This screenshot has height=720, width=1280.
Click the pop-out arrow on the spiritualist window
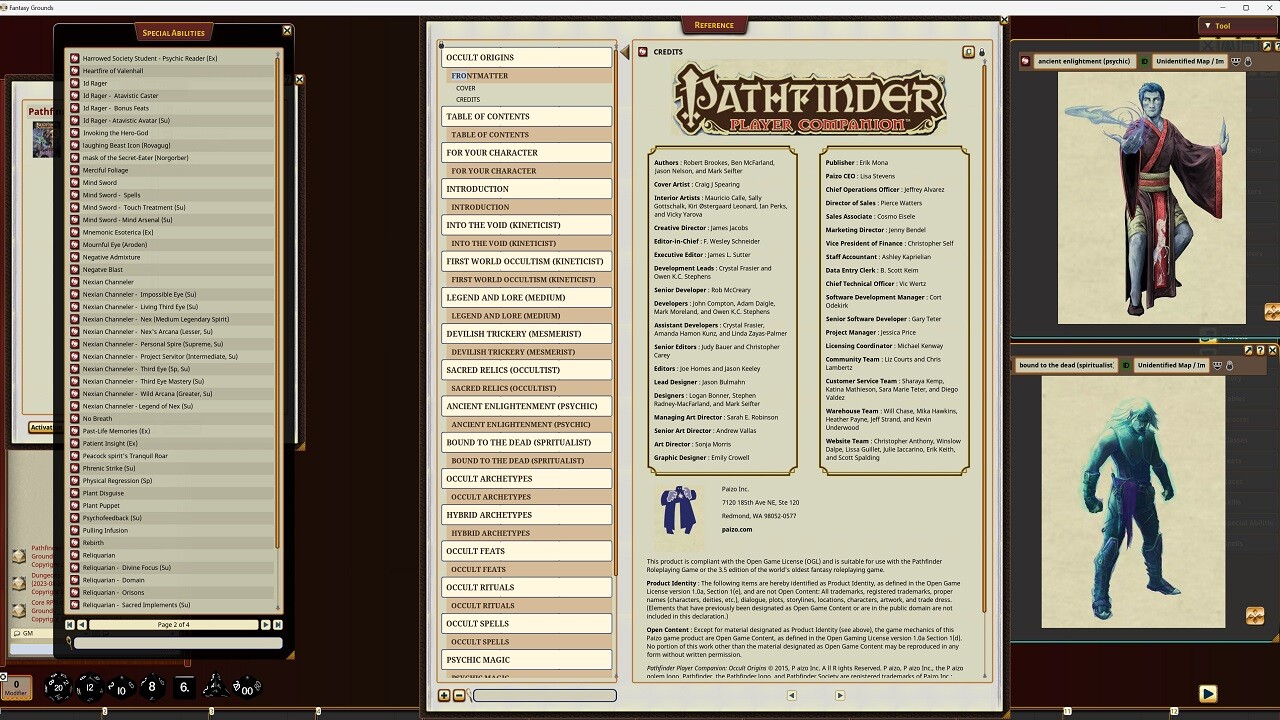coord(1248,350)
